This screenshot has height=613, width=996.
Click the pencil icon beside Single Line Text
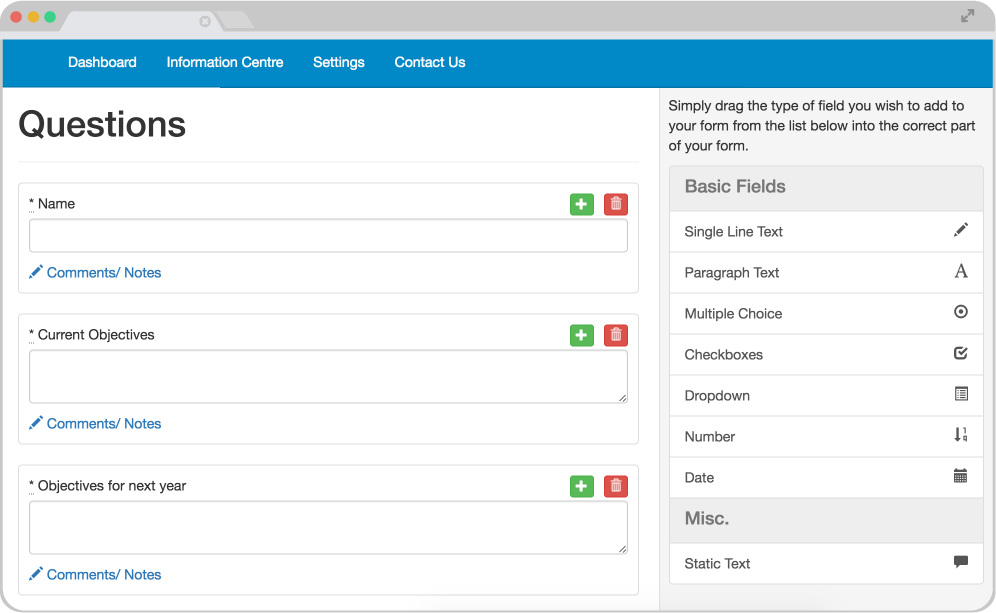[960, 230]
